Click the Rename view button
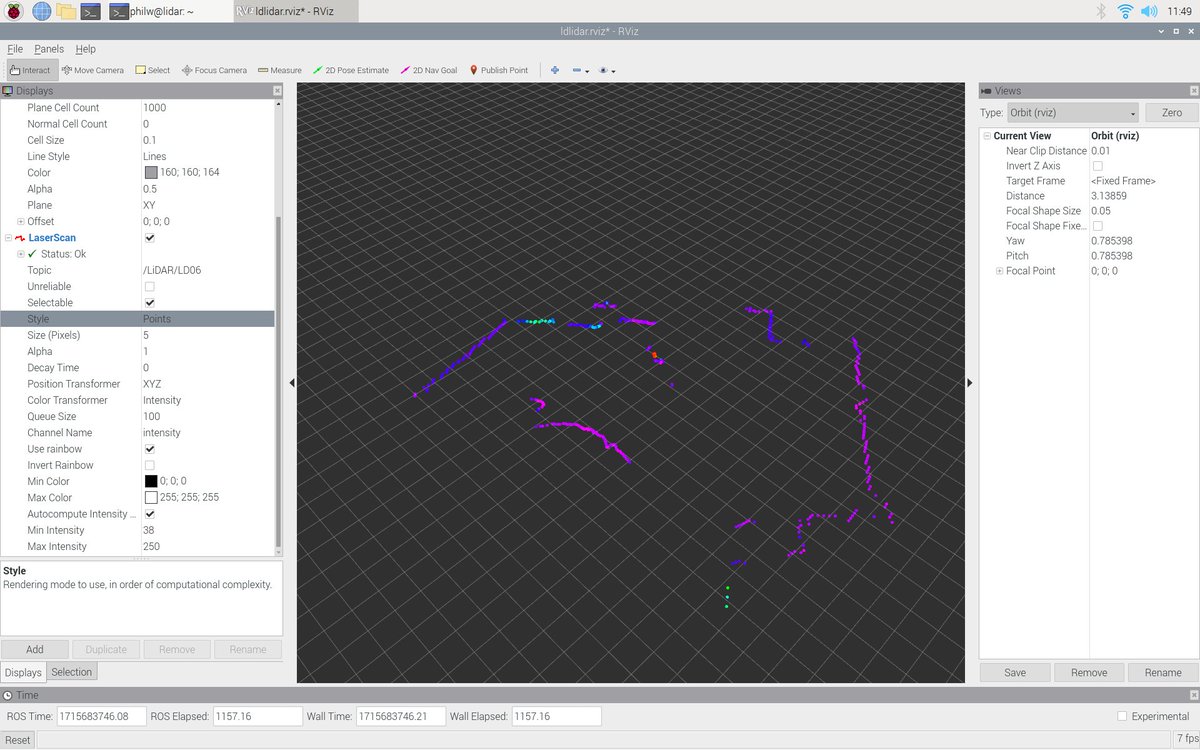The image size is (1200, 750). [1163, 673]
